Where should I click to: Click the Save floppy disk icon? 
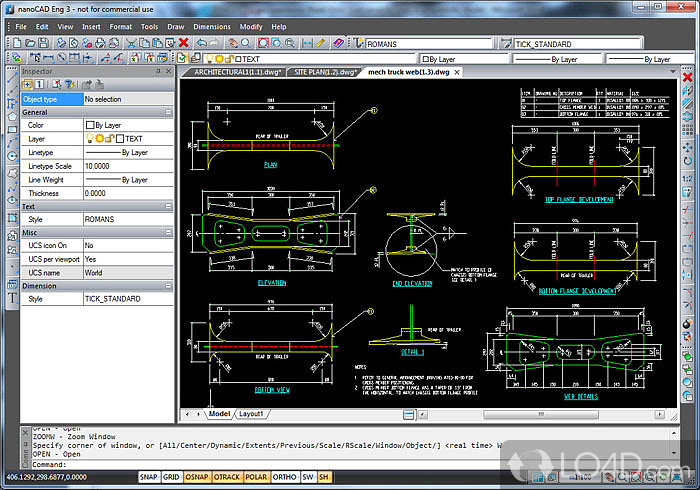[43, 43]
